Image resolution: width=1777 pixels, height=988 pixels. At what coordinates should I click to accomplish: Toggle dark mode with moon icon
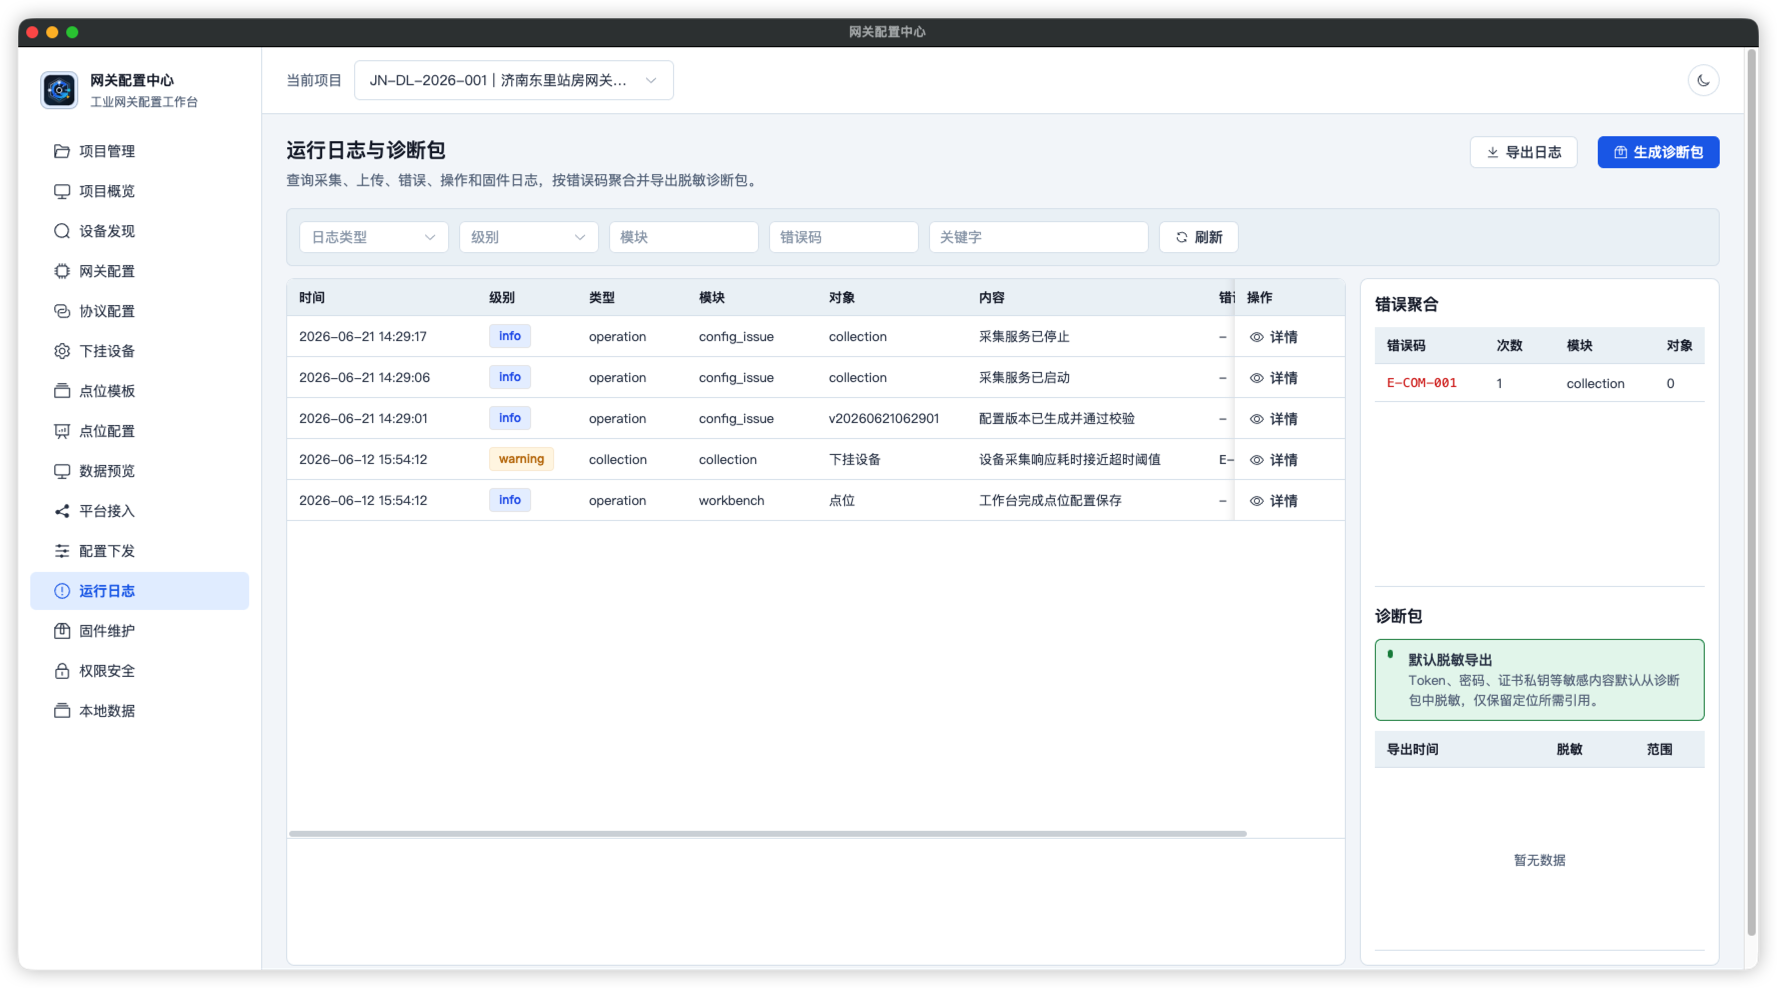(x=1703, y=80)
